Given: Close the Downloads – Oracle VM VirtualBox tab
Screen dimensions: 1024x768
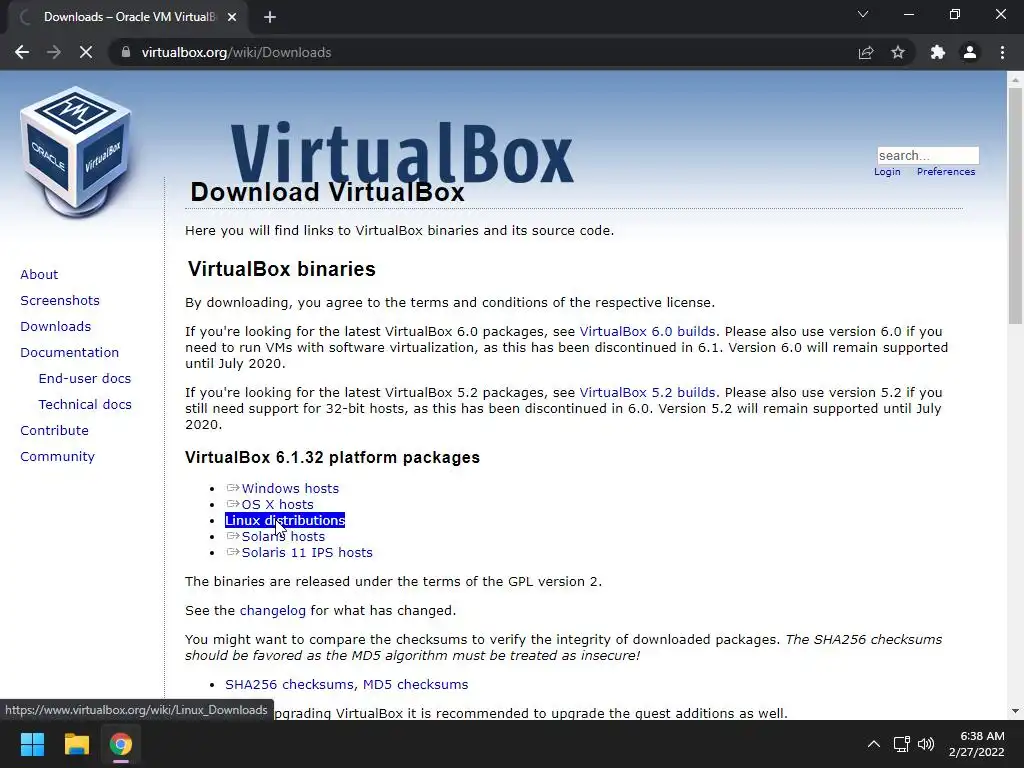Looking at the screenshot, I should tap(232, 17).
